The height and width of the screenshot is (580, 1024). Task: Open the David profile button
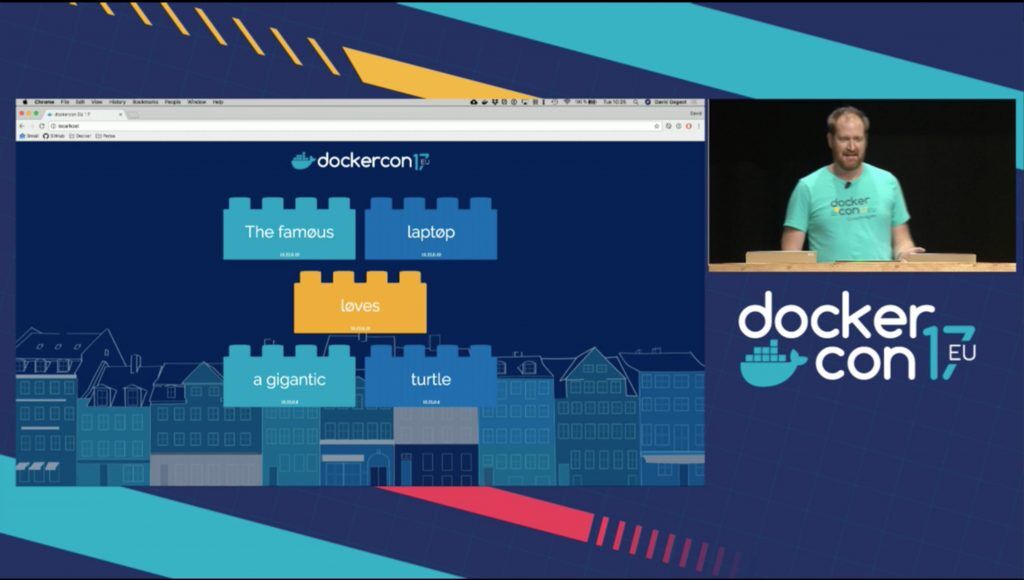point(696,114)
